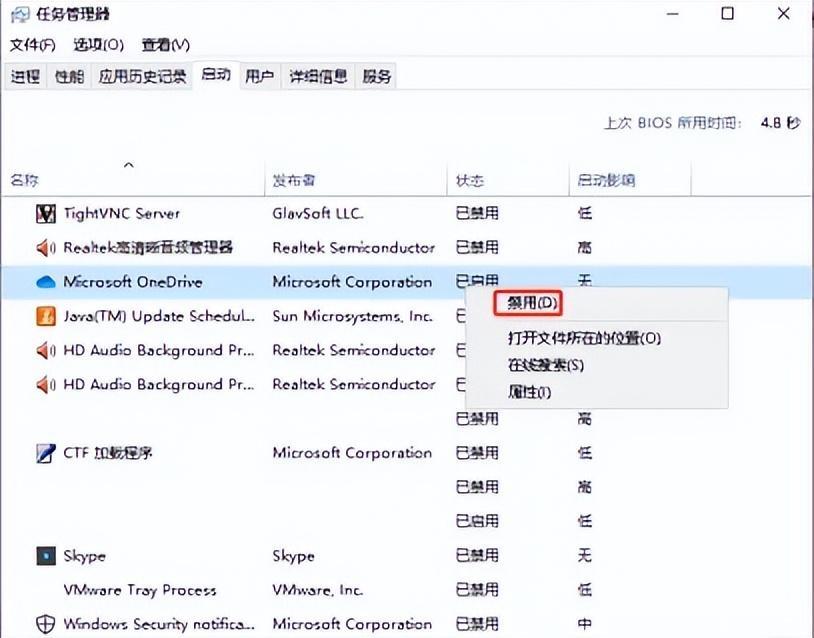Image resolution: width=814 pixels, height=638 pixels.
Task: Choose 在线搜索(S) in the context menu
Action: (x=546, y=365)
